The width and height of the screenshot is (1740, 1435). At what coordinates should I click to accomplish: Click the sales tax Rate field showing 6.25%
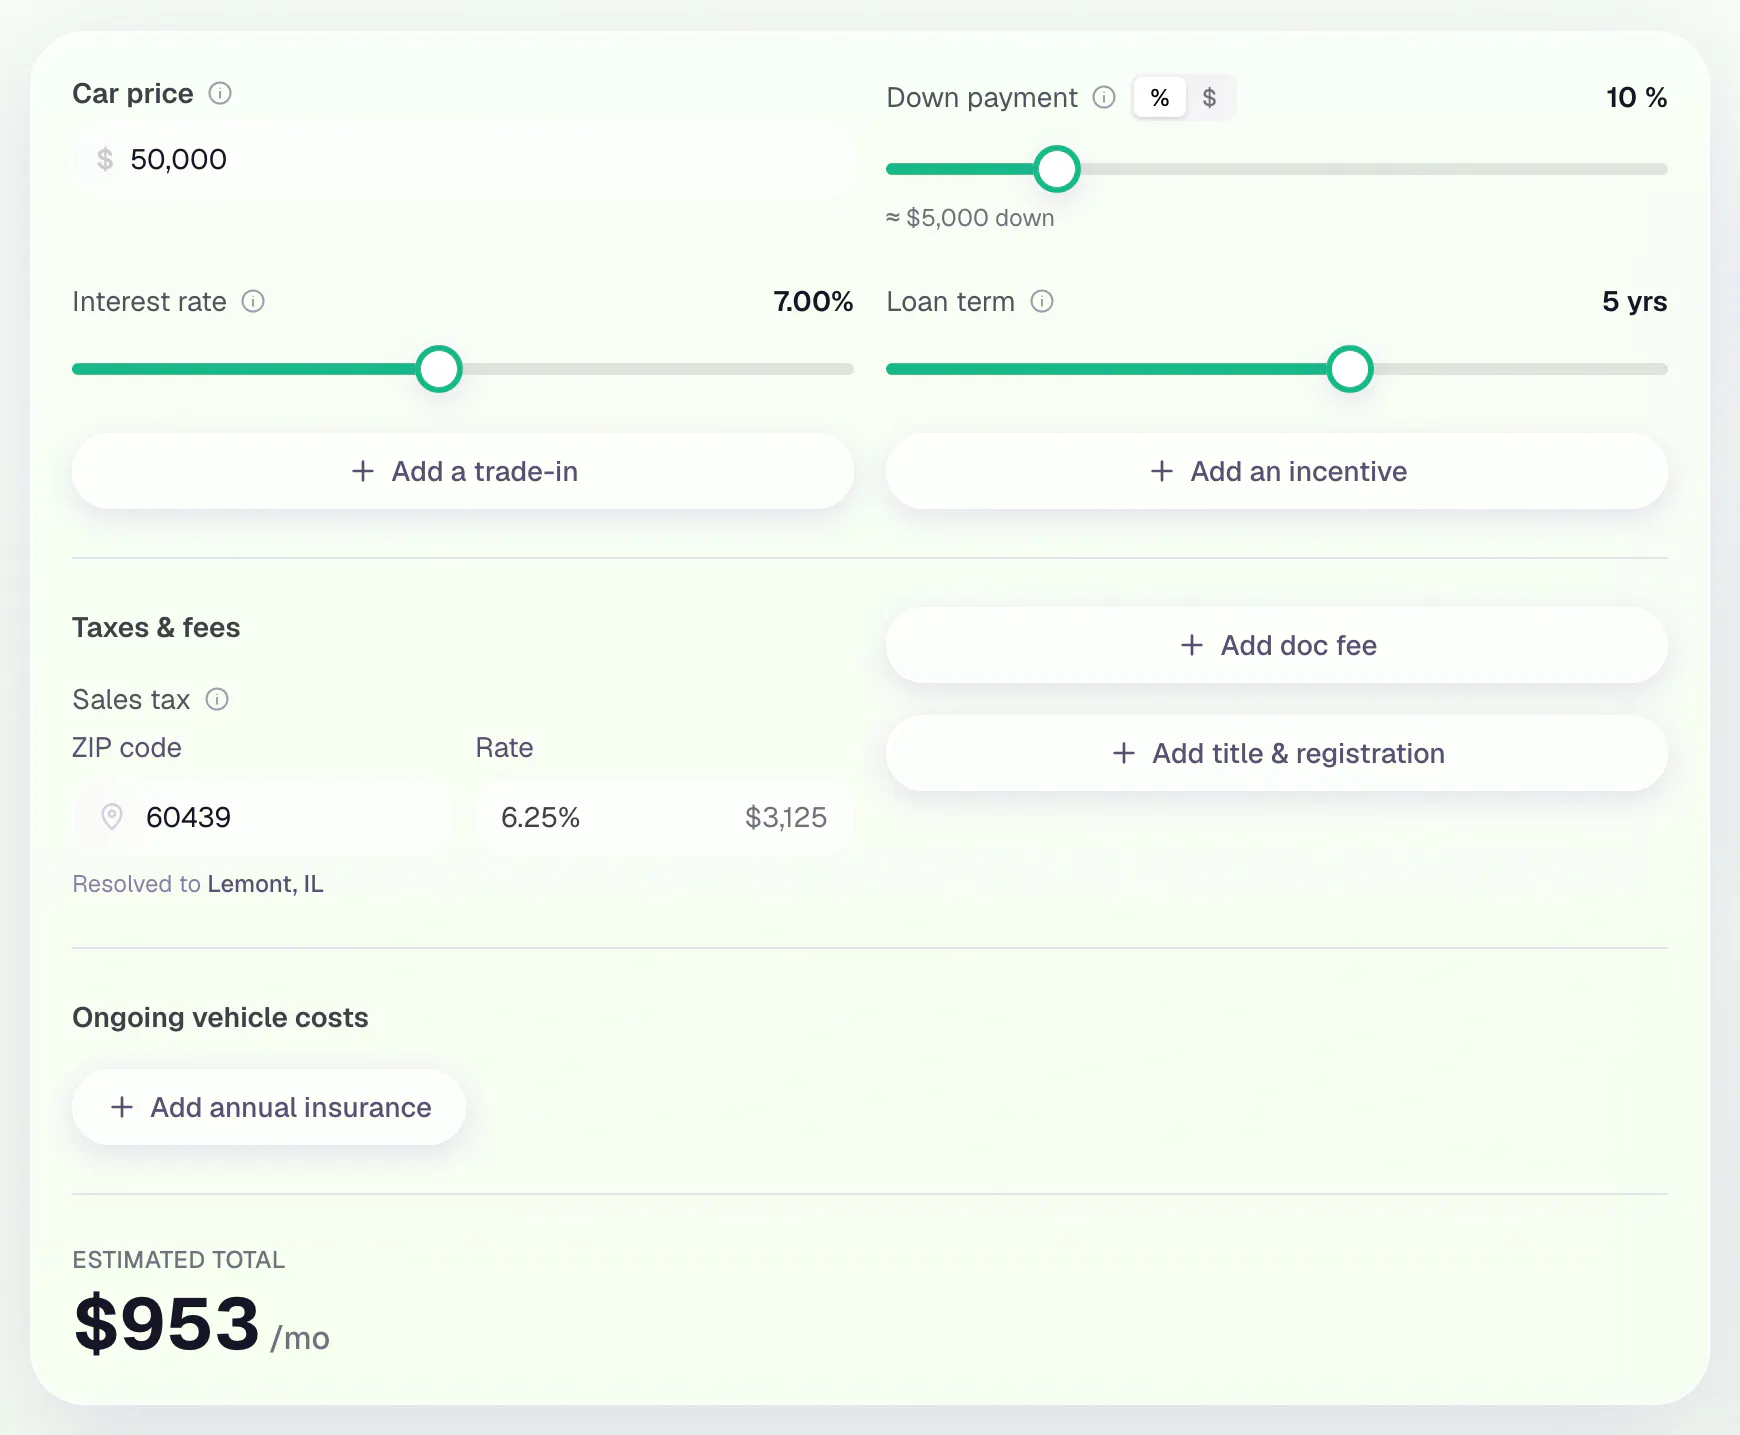click(664, 817)
